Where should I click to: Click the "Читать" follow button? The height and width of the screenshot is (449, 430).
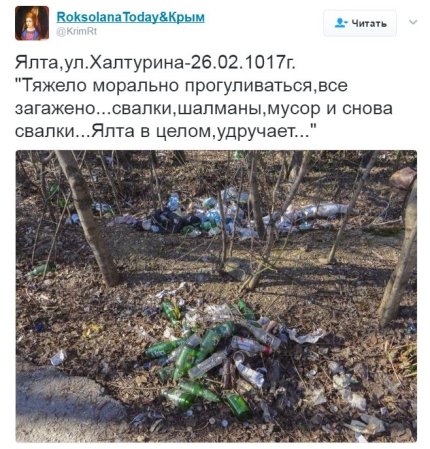click(360, 23)
